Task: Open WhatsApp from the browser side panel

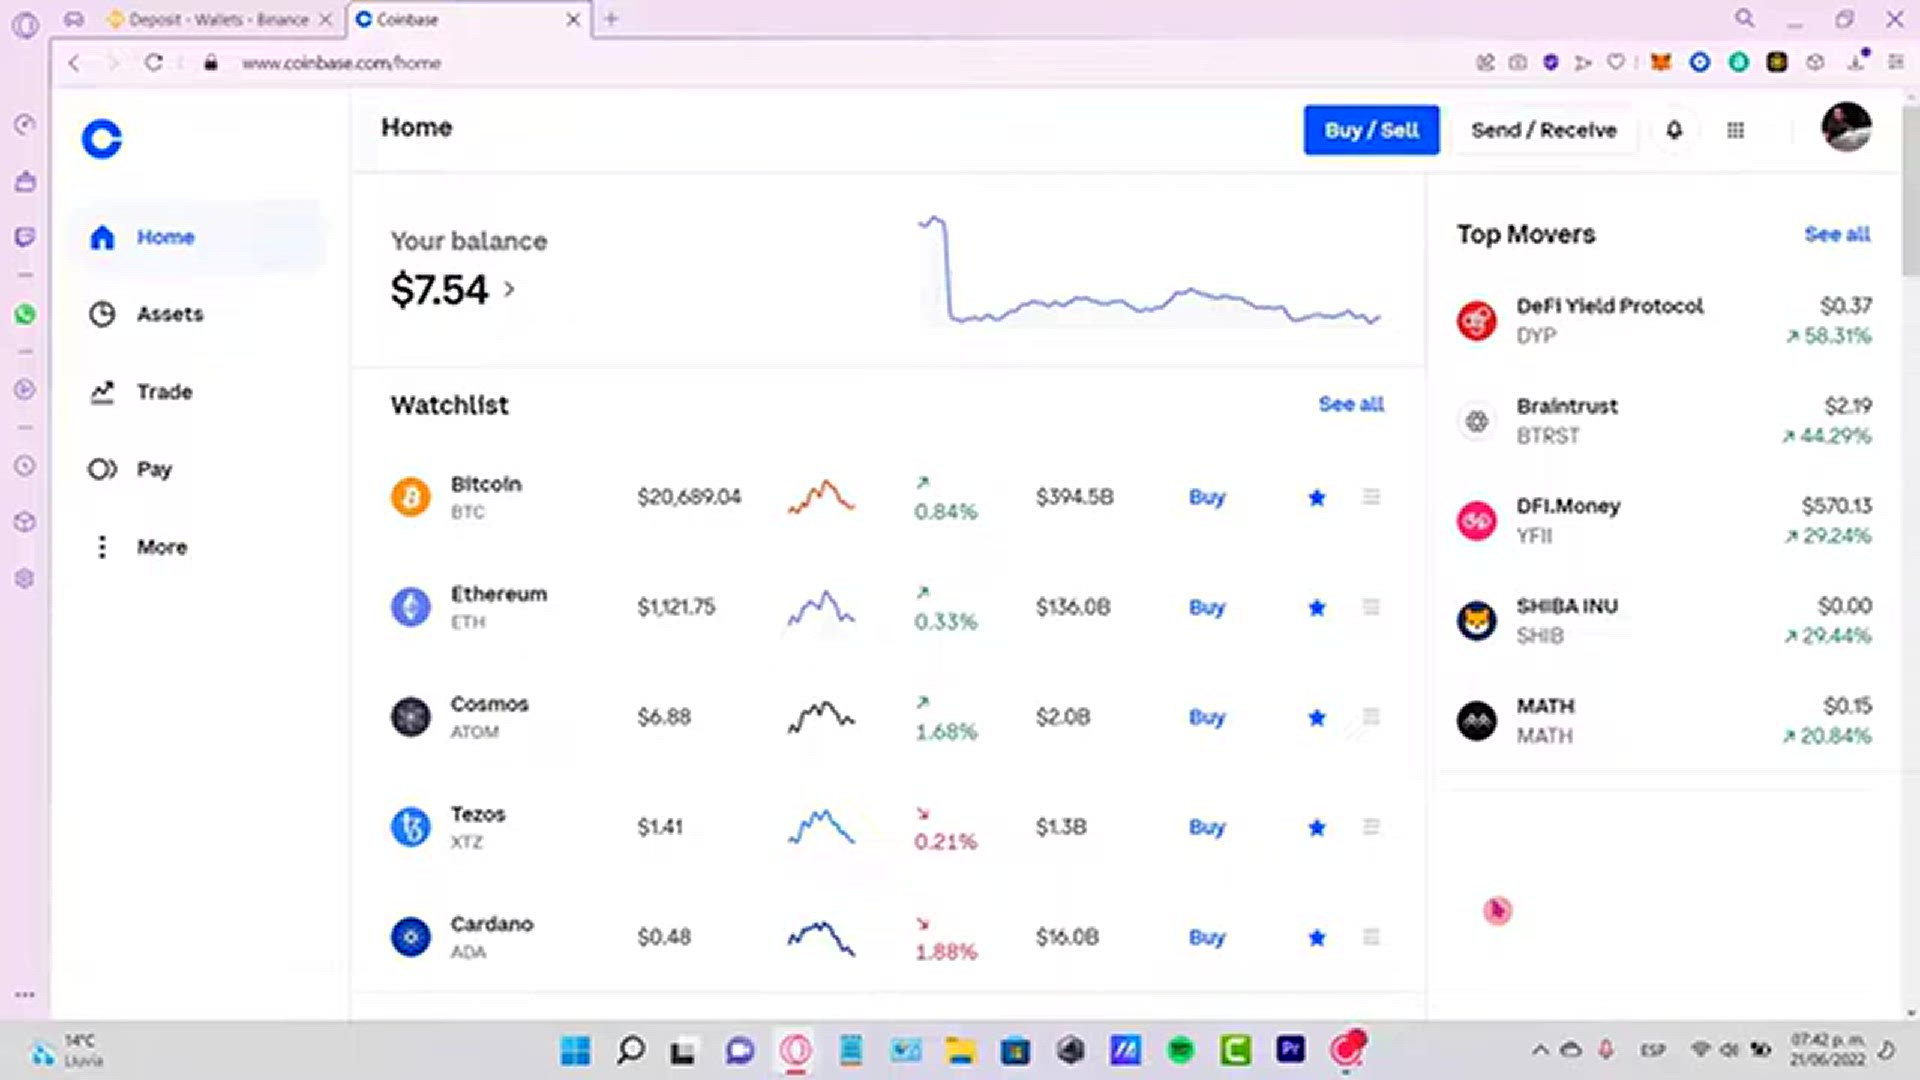Action: (x=24, y=314)
